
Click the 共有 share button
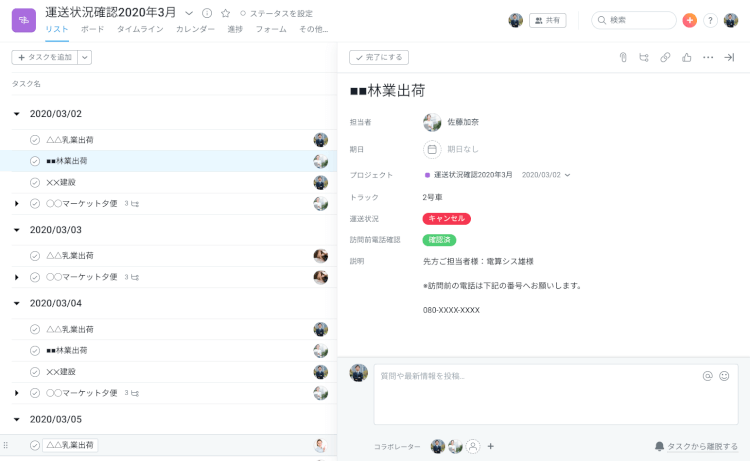pos(548,20)
